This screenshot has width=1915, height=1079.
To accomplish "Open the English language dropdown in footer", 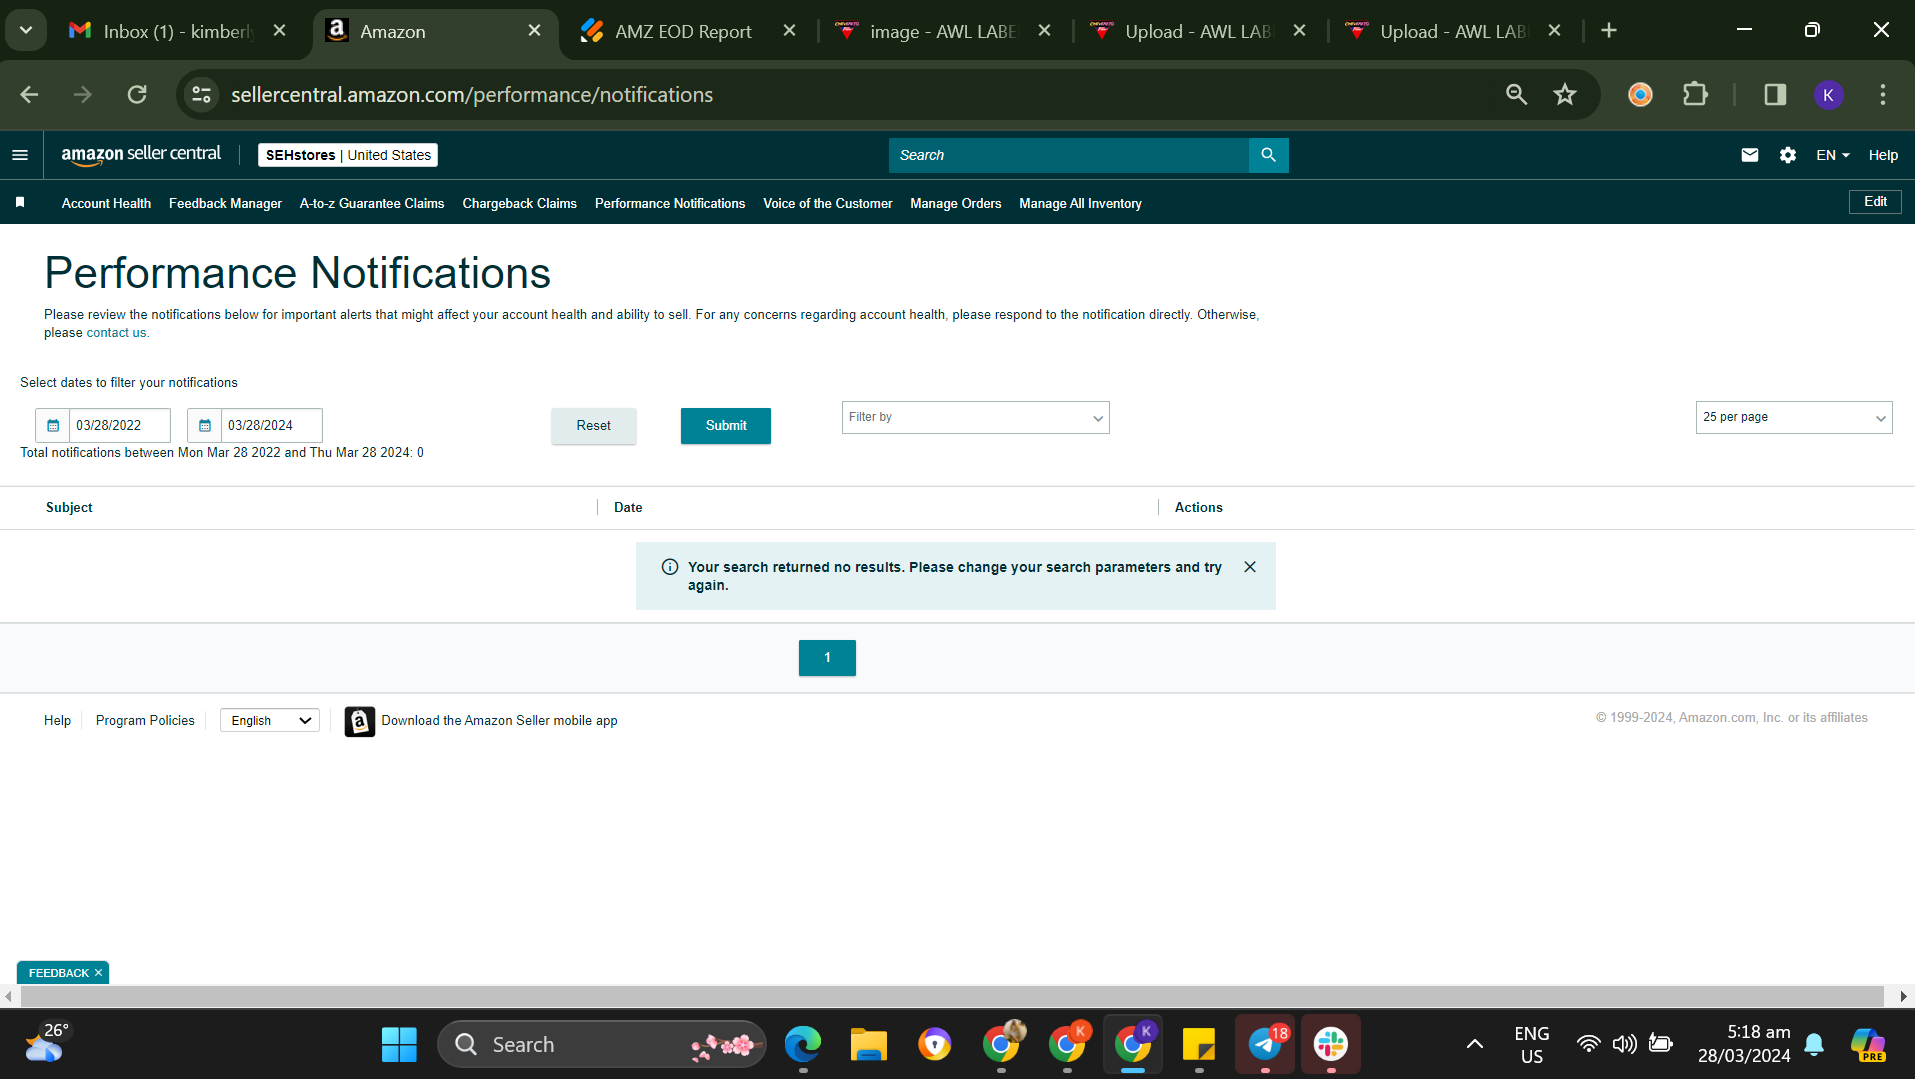I will (270, 721).
